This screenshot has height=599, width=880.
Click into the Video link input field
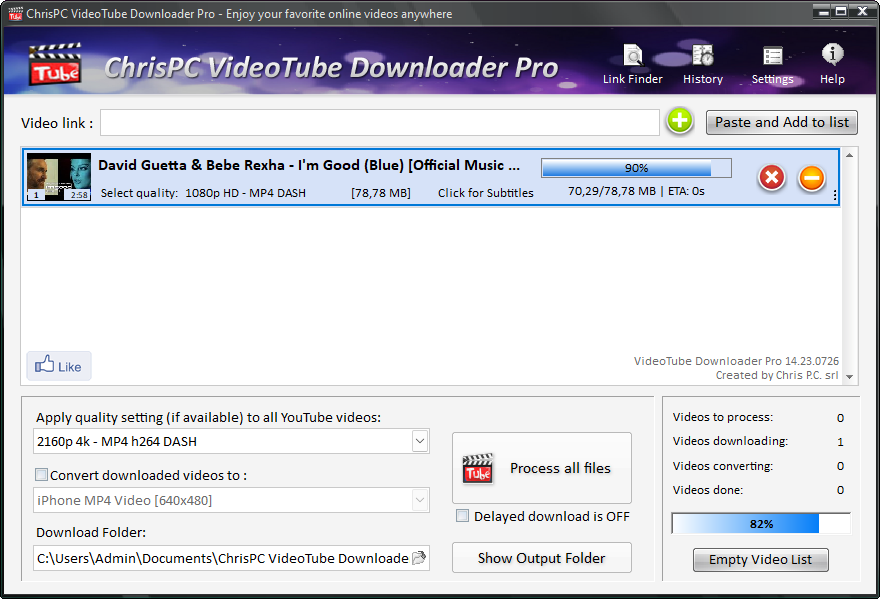[x=379, y=122]
